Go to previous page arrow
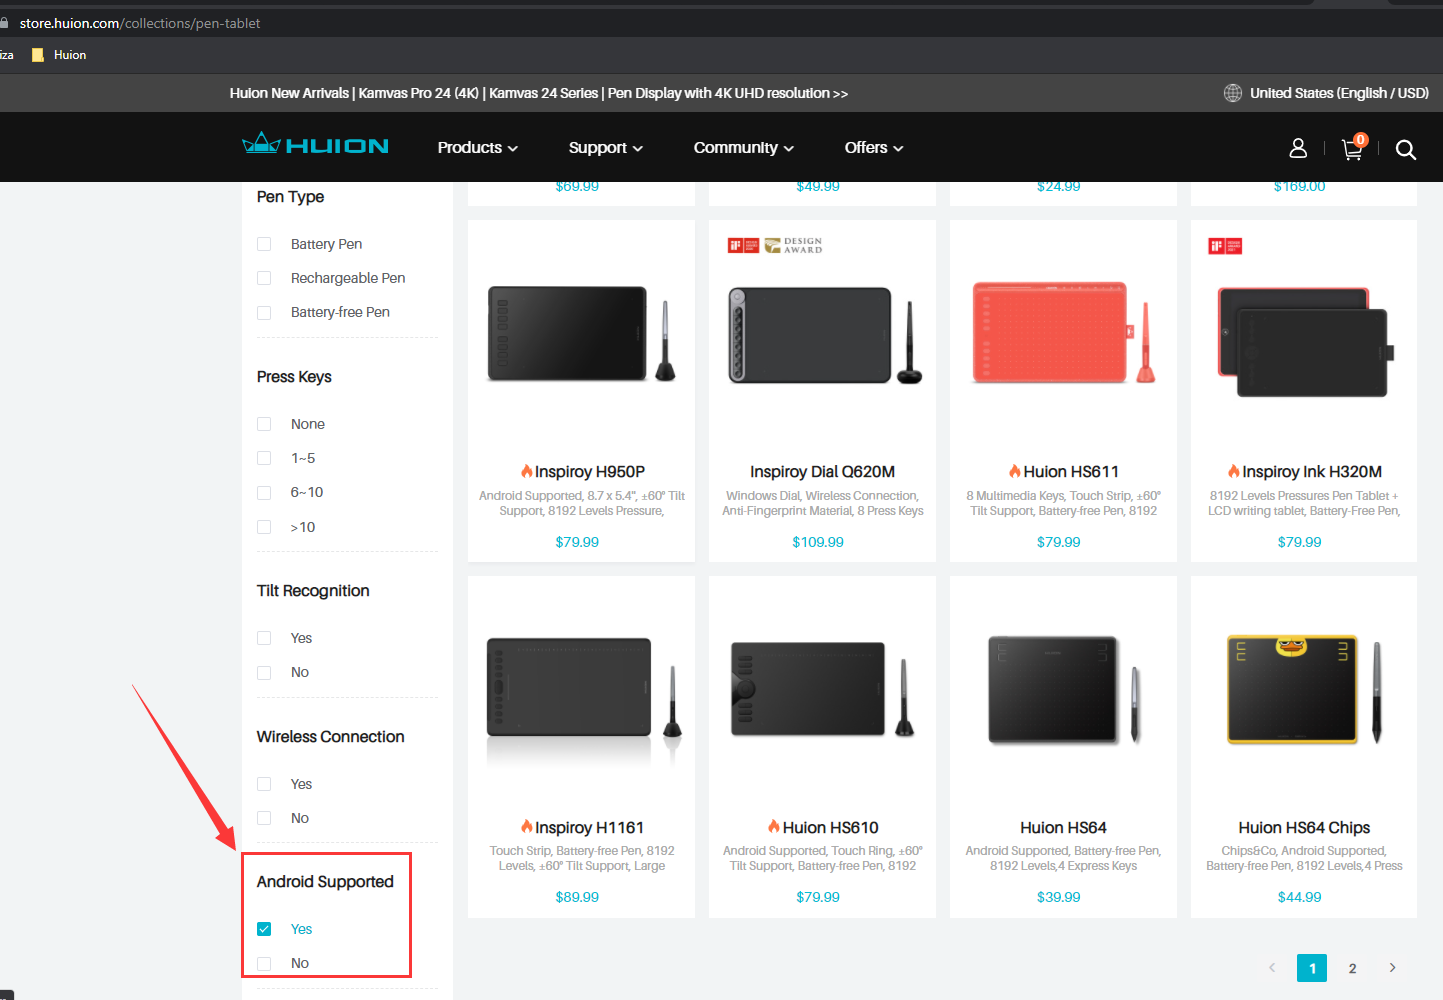This screenshot has width=1443, height=1000. (1272, 968)
